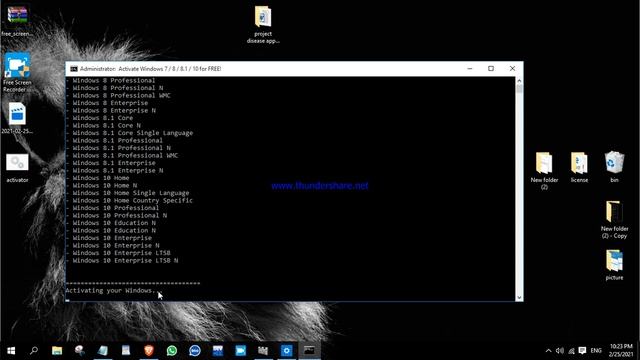
Task: Open the blue Settings gear taskbar app
Action: tap(287, 351)
